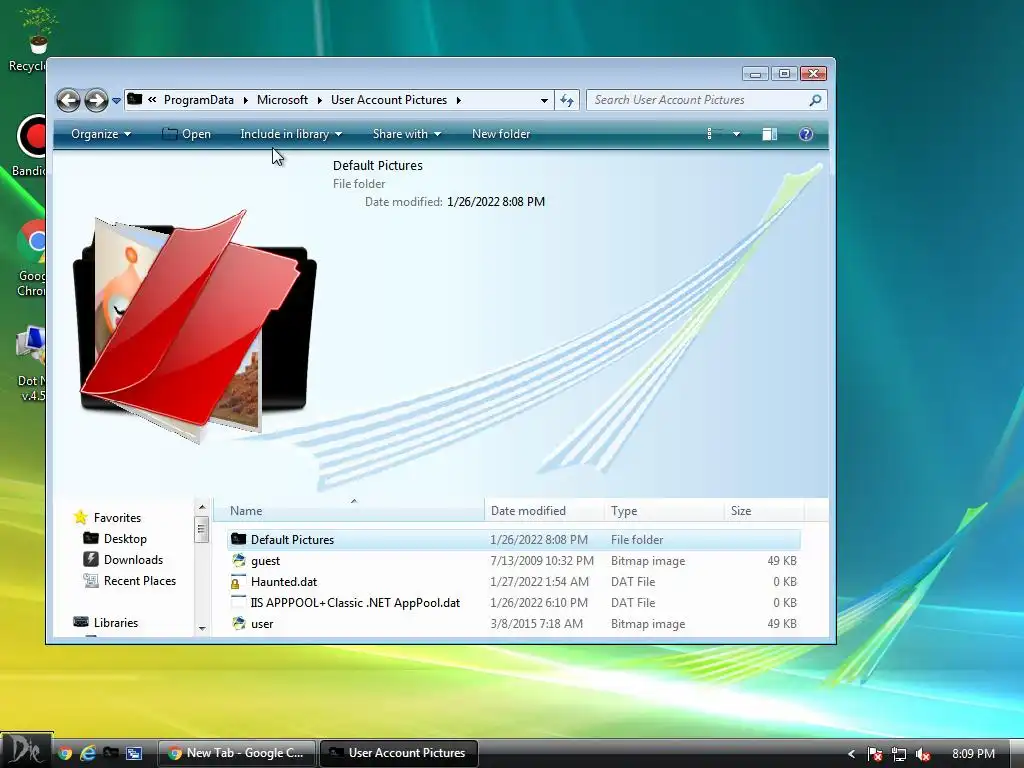Open Google Chrome desktop icon
This screenshot has width=1024, height=768.
[29, 258]
